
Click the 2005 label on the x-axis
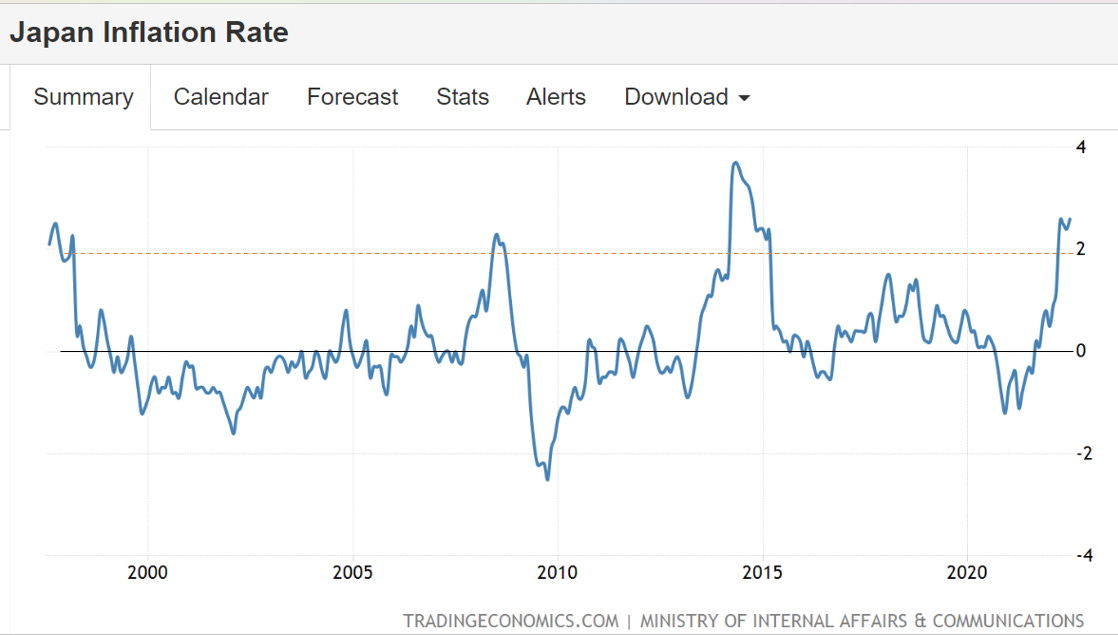click(353, 573)
